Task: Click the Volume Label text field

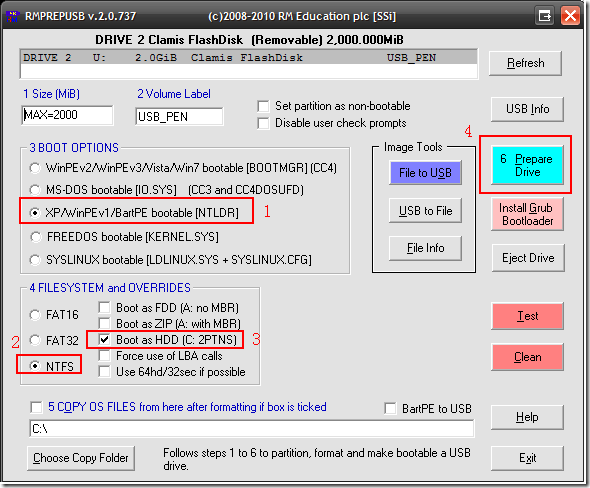Action: (x=179, y=117)
